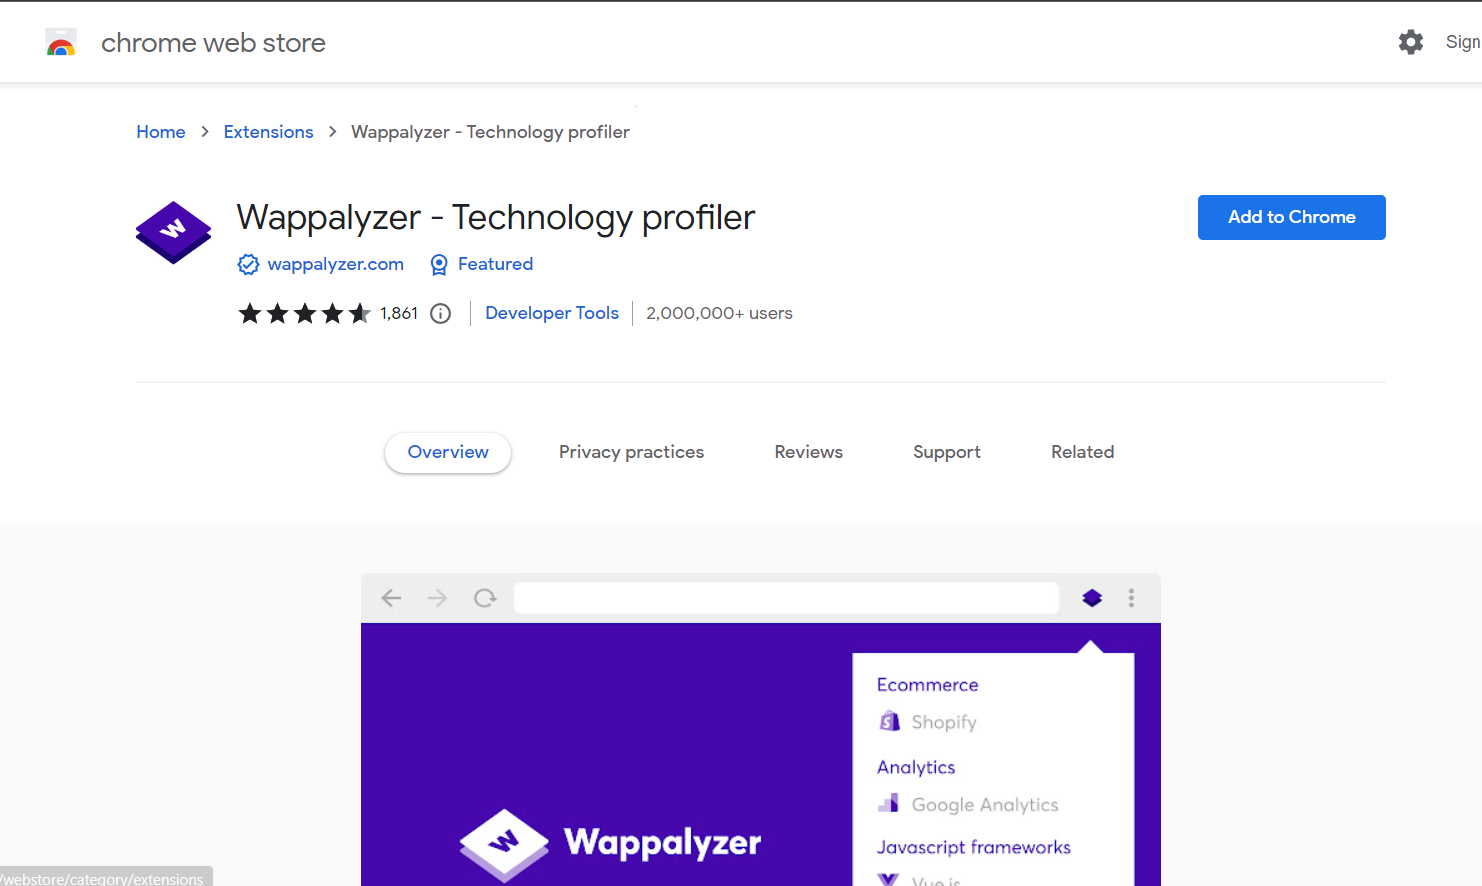This screenshot has width=1482, height=886.
Task: Click the Featured award ribbon icon
Action: (x=438, y=264)
